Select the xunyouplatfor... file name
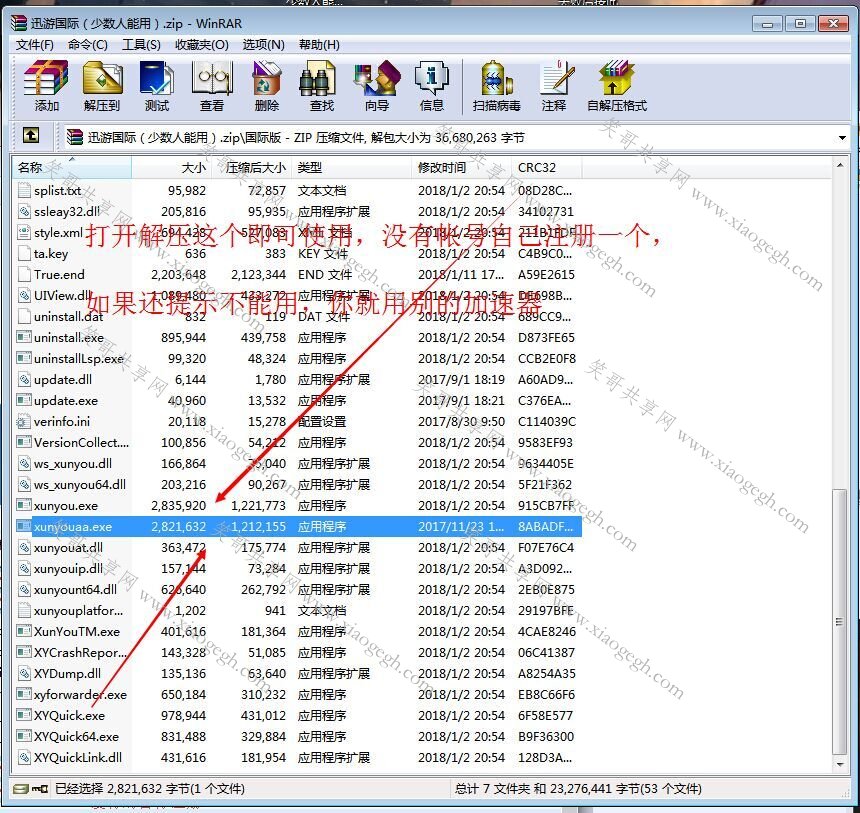Image resolution: width=860 pixels, height=813 pixels. pyautogui.click(x=78, y=611)
